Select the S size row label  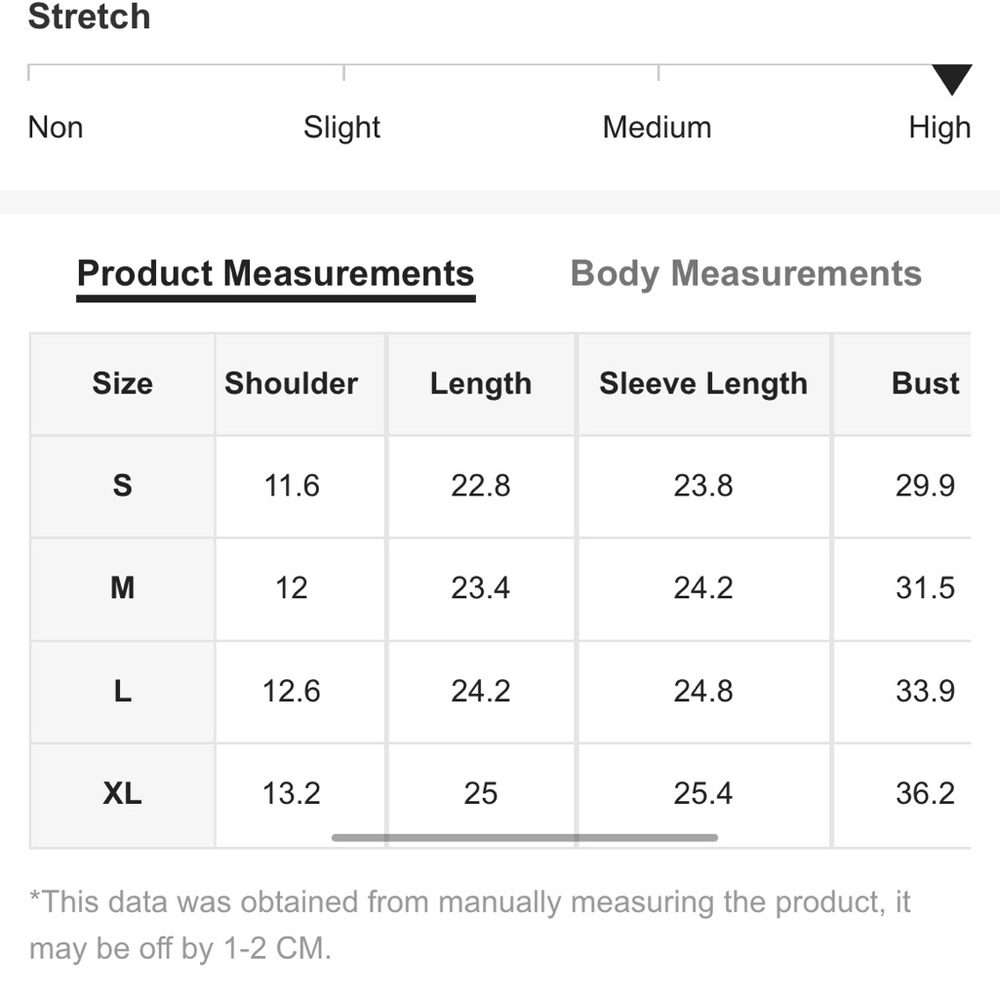coord(122,486)
